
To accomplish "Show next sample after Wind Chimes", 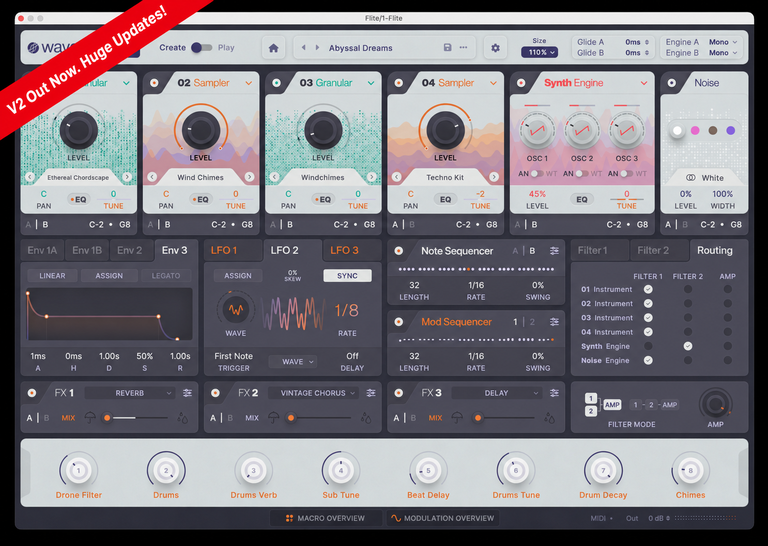I will (x=249, y=177).
